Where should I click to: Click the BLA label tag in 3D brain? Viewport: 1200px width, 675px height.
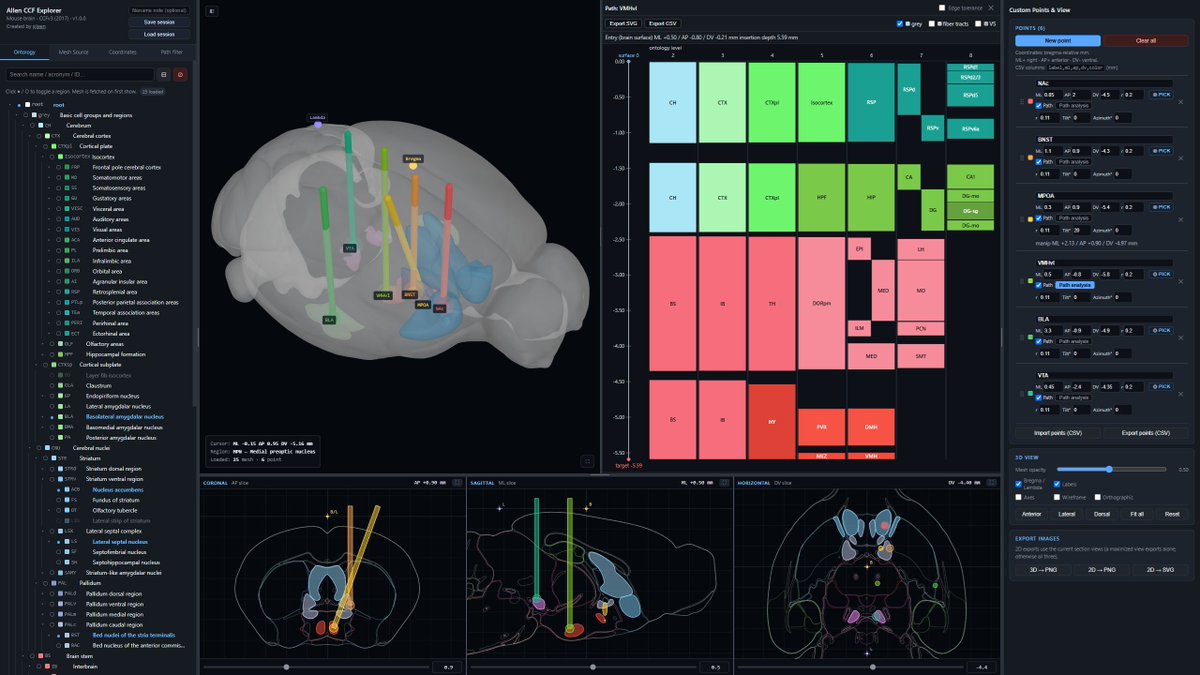(329, 320)
